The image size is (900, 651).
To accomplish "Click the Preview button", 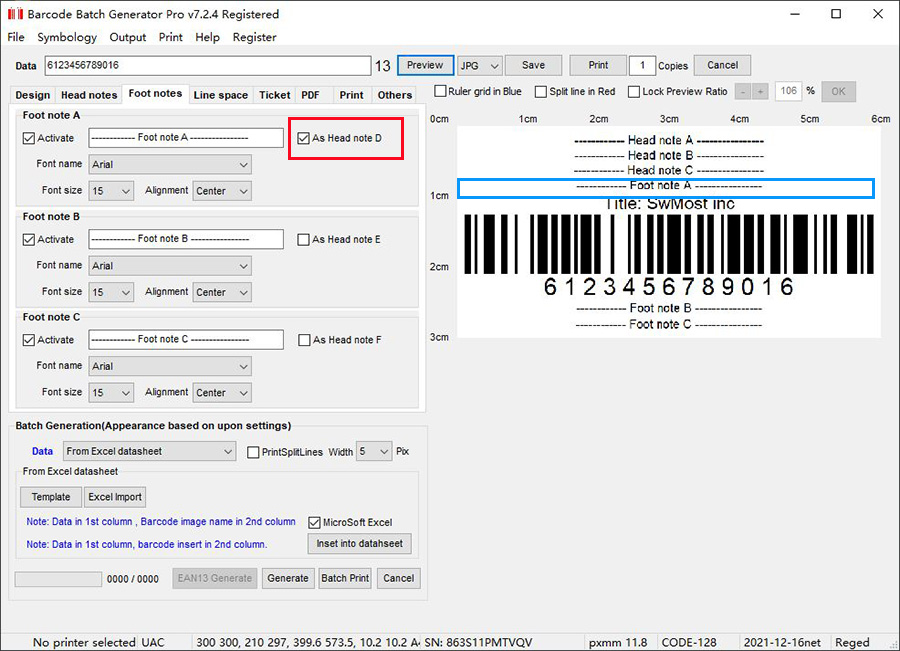I will coord(425,65).
